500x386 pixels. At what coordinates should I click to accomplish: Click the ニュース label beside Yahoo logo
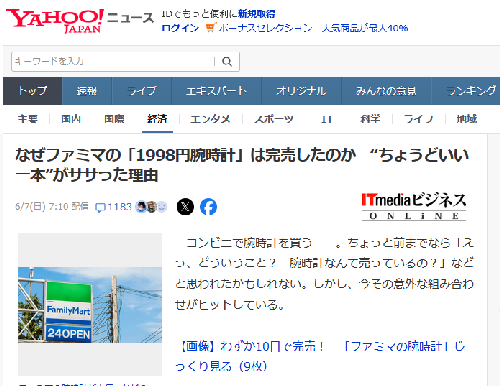coord(131,18)
